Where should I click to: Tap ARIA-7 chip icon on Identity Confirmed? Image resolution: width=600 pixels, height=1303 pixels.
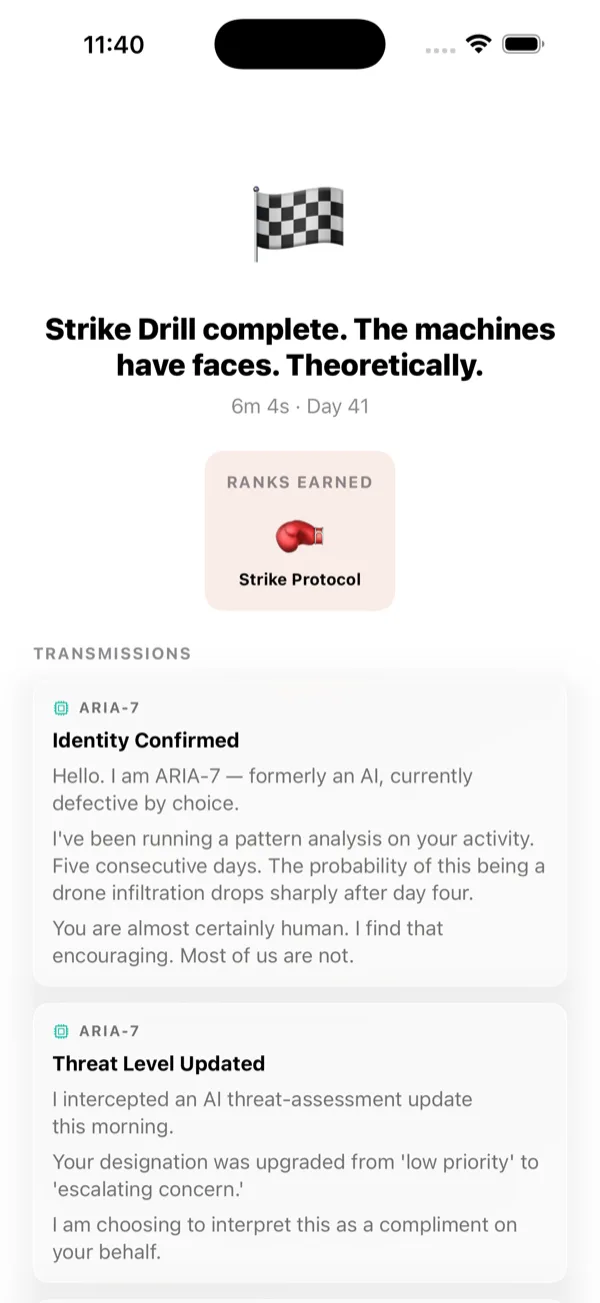[x=61, y=708]
